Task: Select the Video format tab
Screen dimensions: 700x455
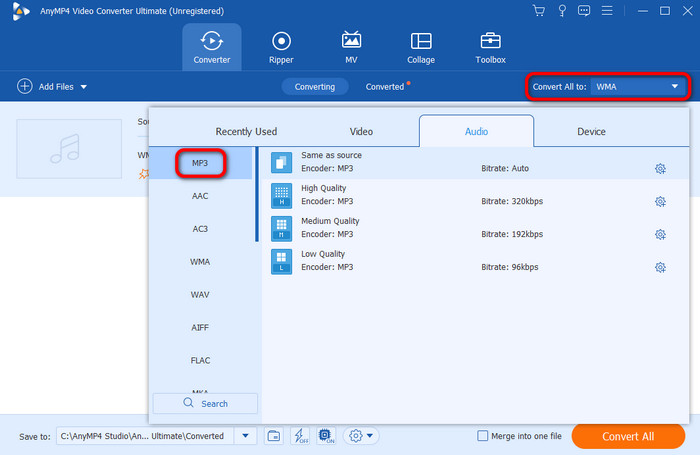Action: pyautogui.click(x=361, y=132)
